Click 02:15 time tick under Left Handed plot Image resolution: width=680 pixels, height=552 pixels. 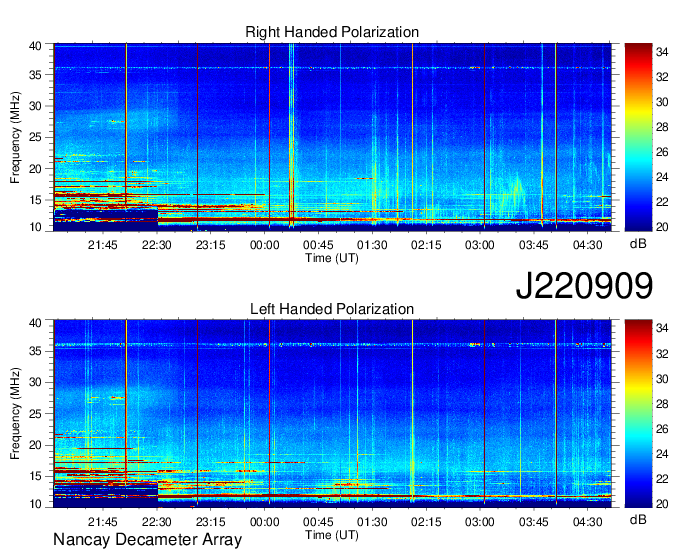pos(426,522)
